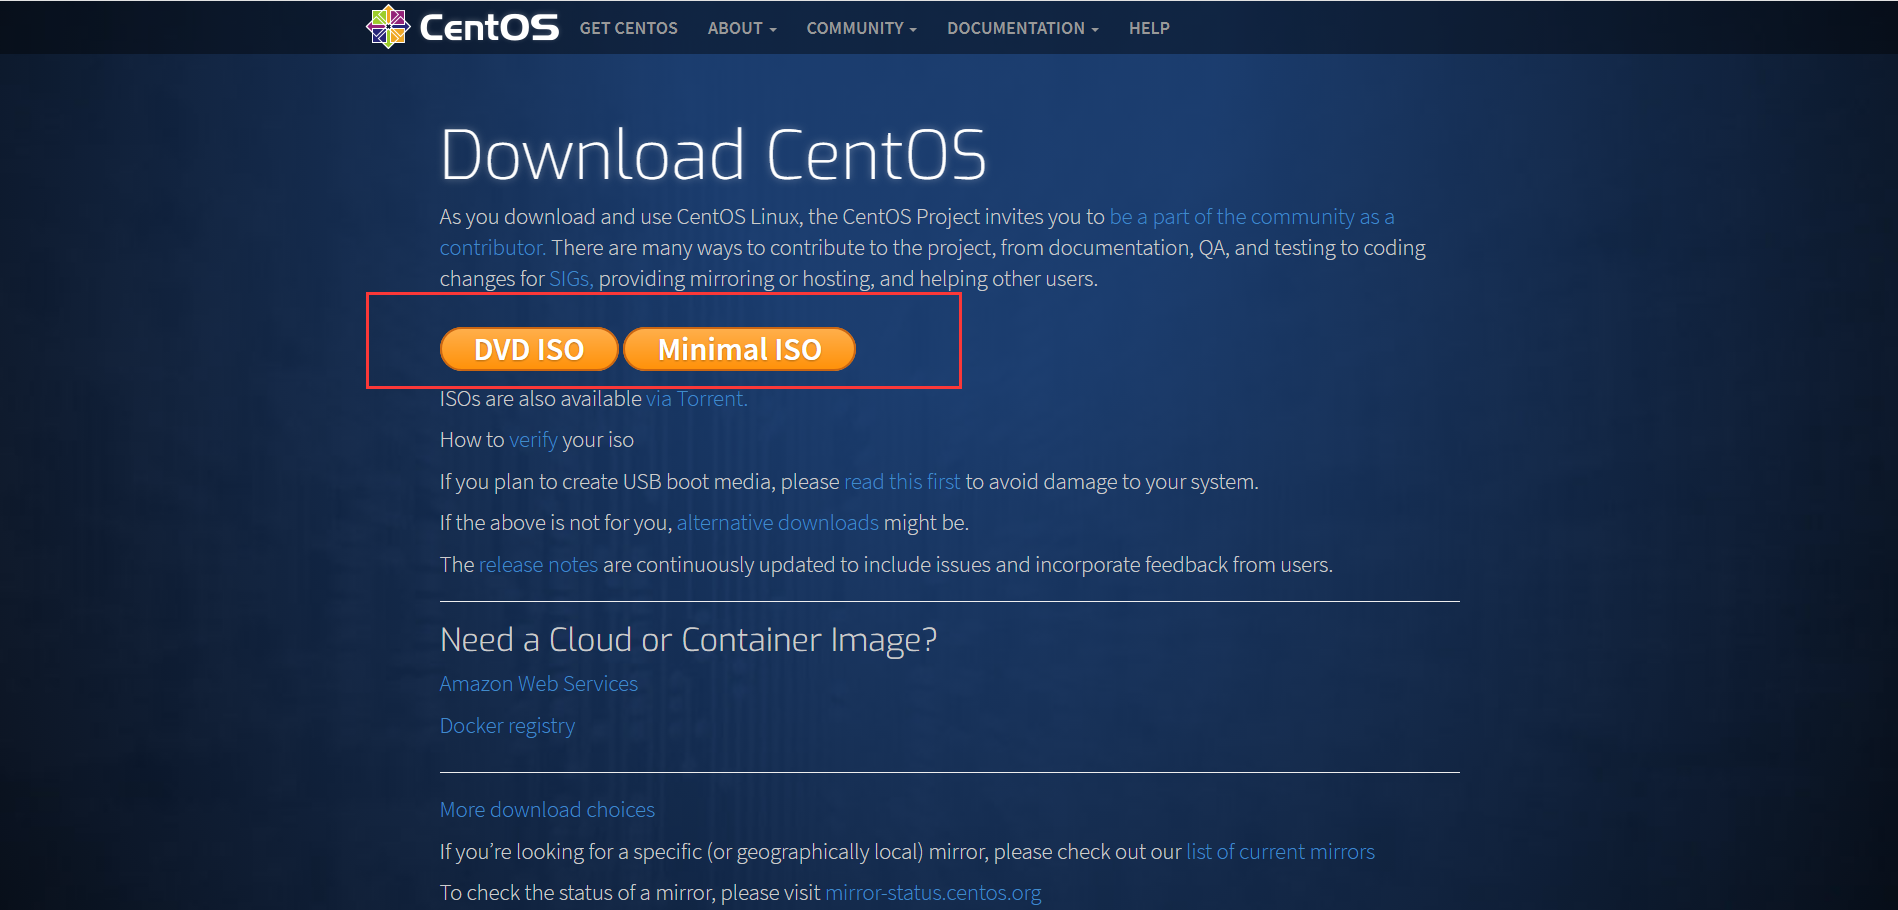1898x910 pixels.
Task: Expand the DOCUMENTATION dropdown menu
Action: click(x=1023, y=28)
